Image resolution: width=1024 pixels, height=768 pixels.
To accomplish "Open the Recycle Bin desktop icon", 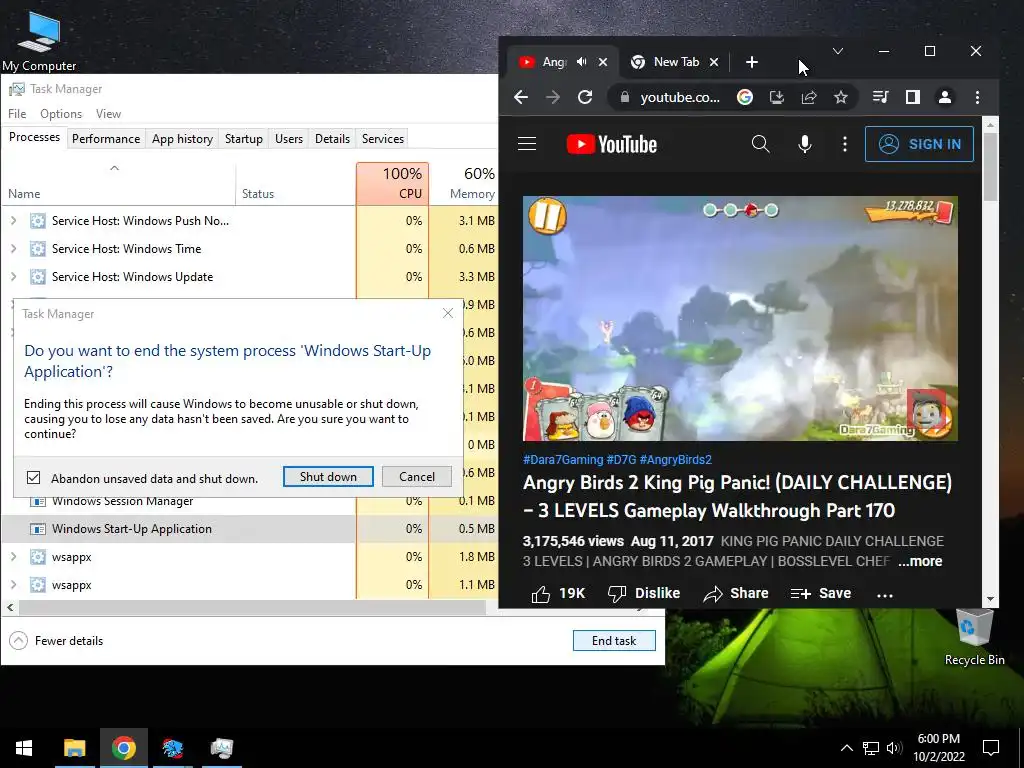I will tap(974, 637).
